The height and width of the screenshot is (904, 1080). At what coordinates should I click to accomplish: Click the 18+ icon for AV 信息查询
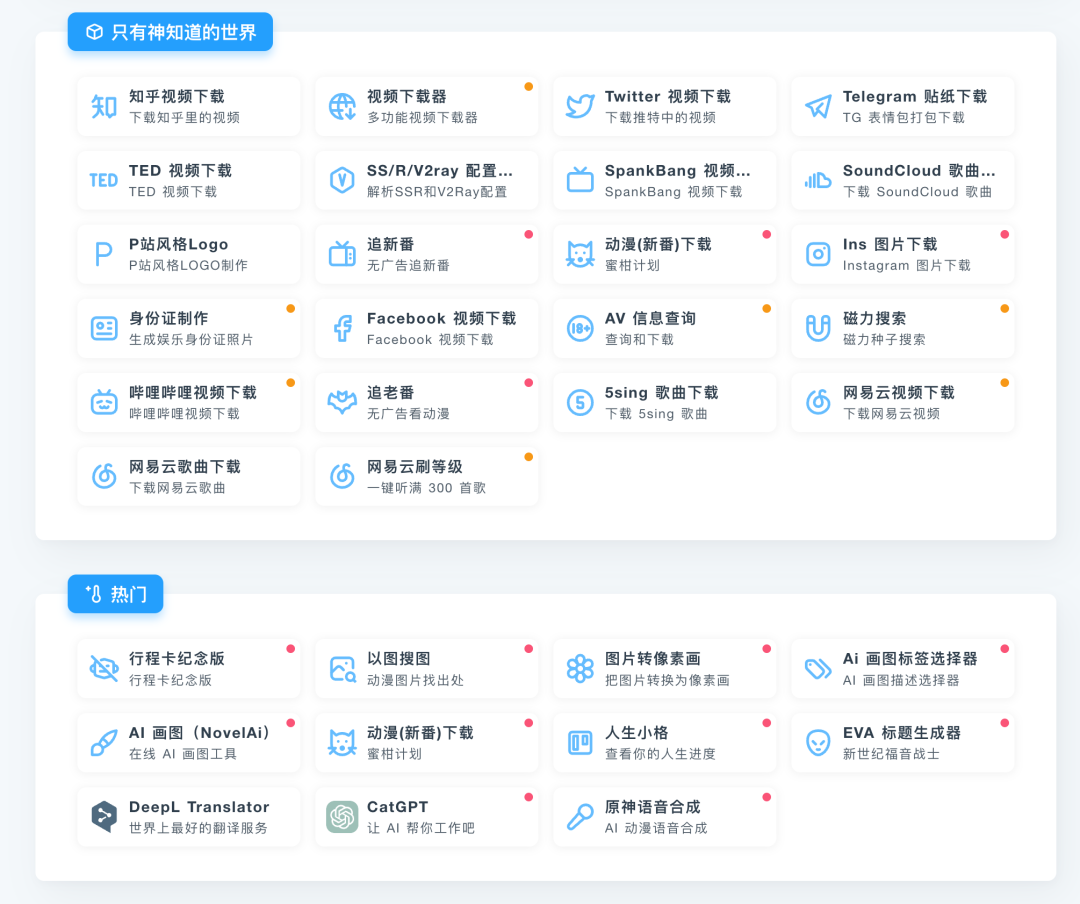(580, 329)
